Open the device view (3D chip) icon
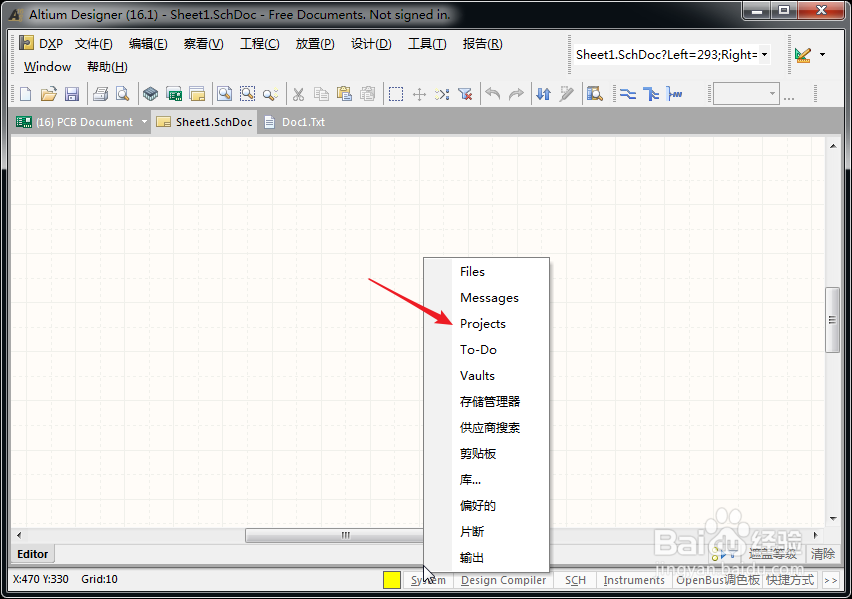 coord(151,94)
